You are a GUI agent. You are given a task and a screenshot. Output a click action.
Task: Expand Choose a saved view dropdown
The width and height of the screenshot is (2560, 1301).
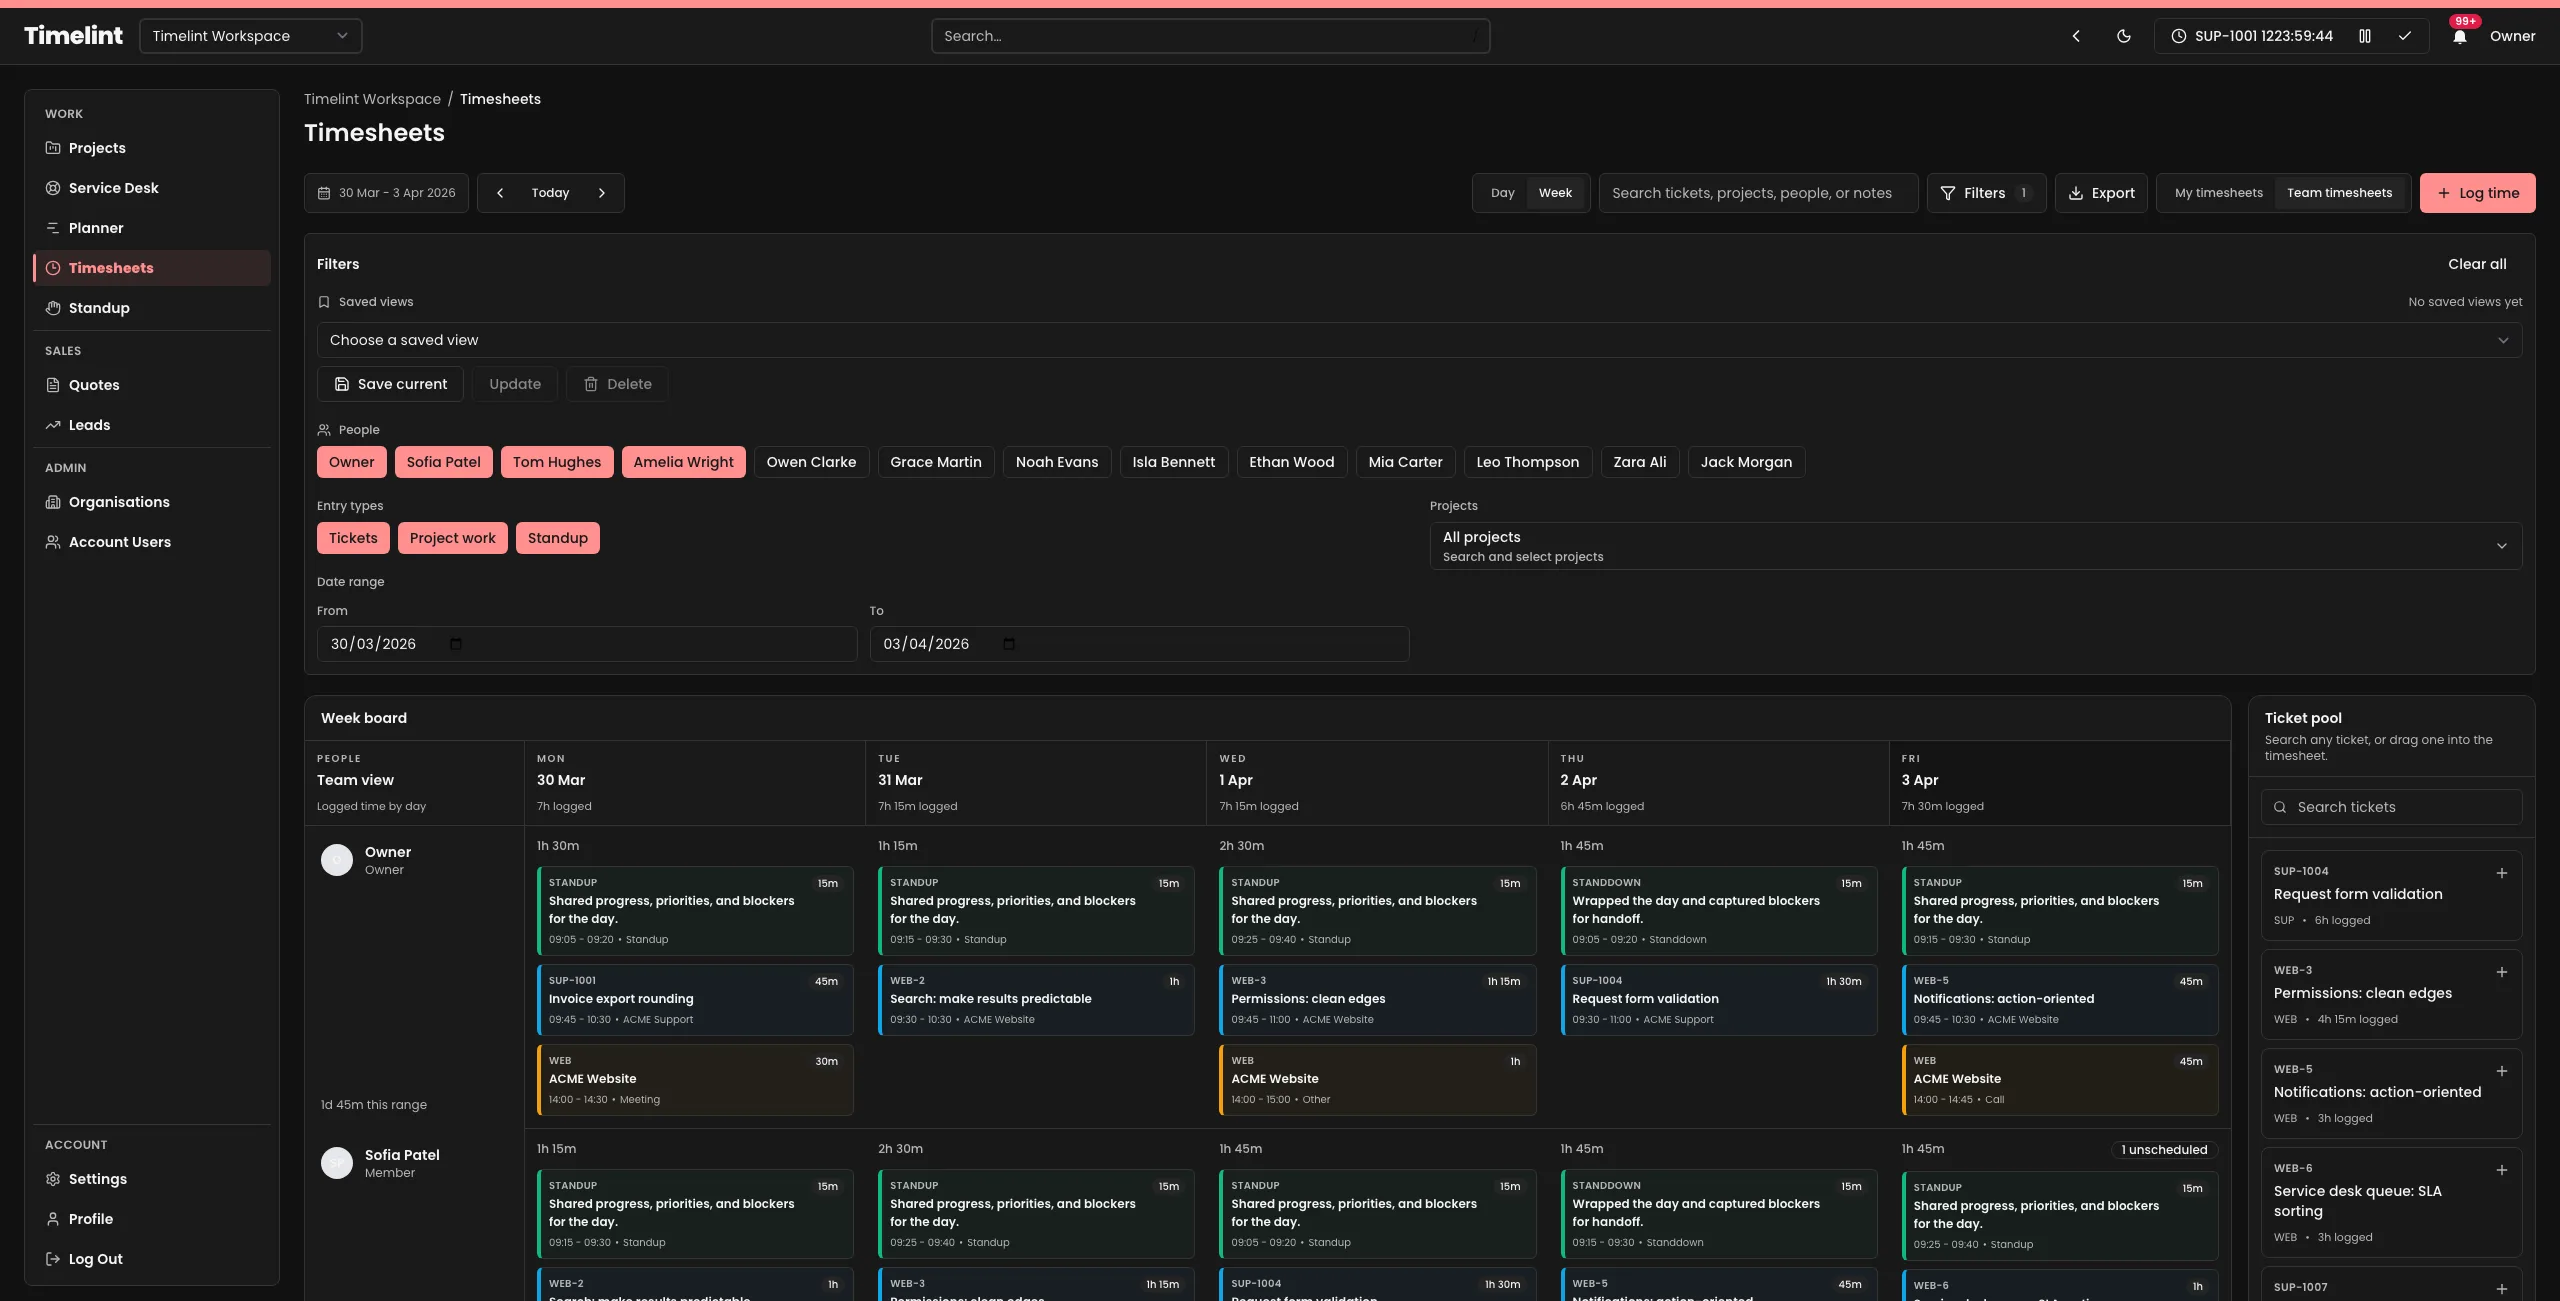1419,340
